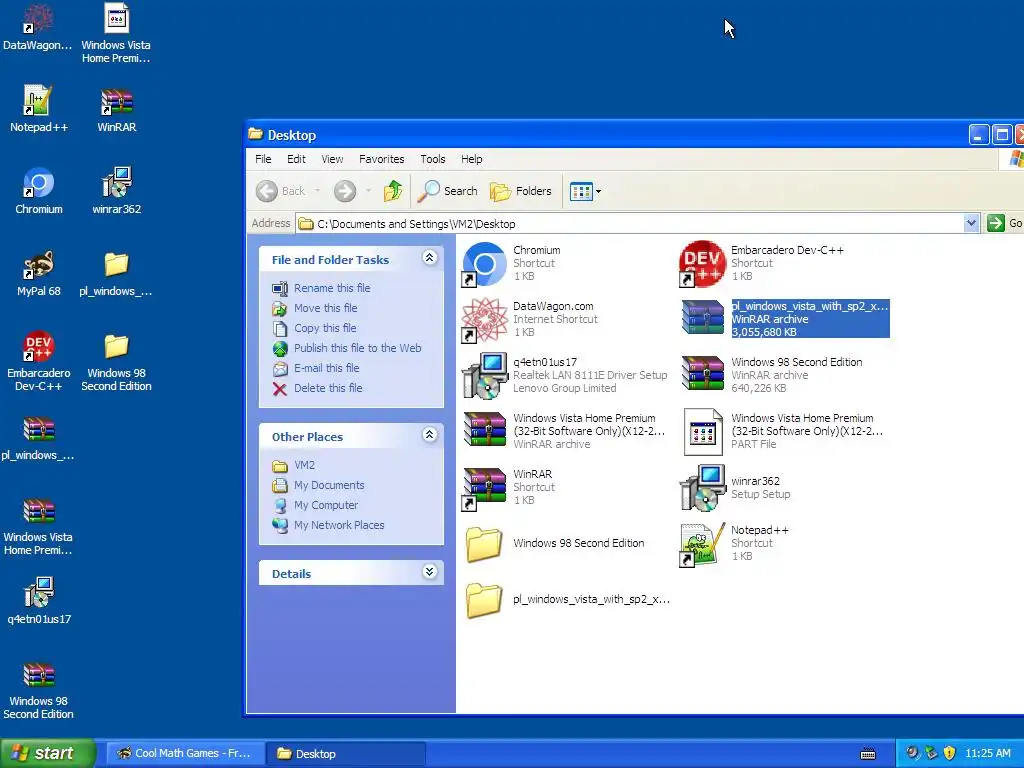Viewport: 1024px width, 768px height.
Task: Collapse File and Folder Tasks panel
Action: 429,257
